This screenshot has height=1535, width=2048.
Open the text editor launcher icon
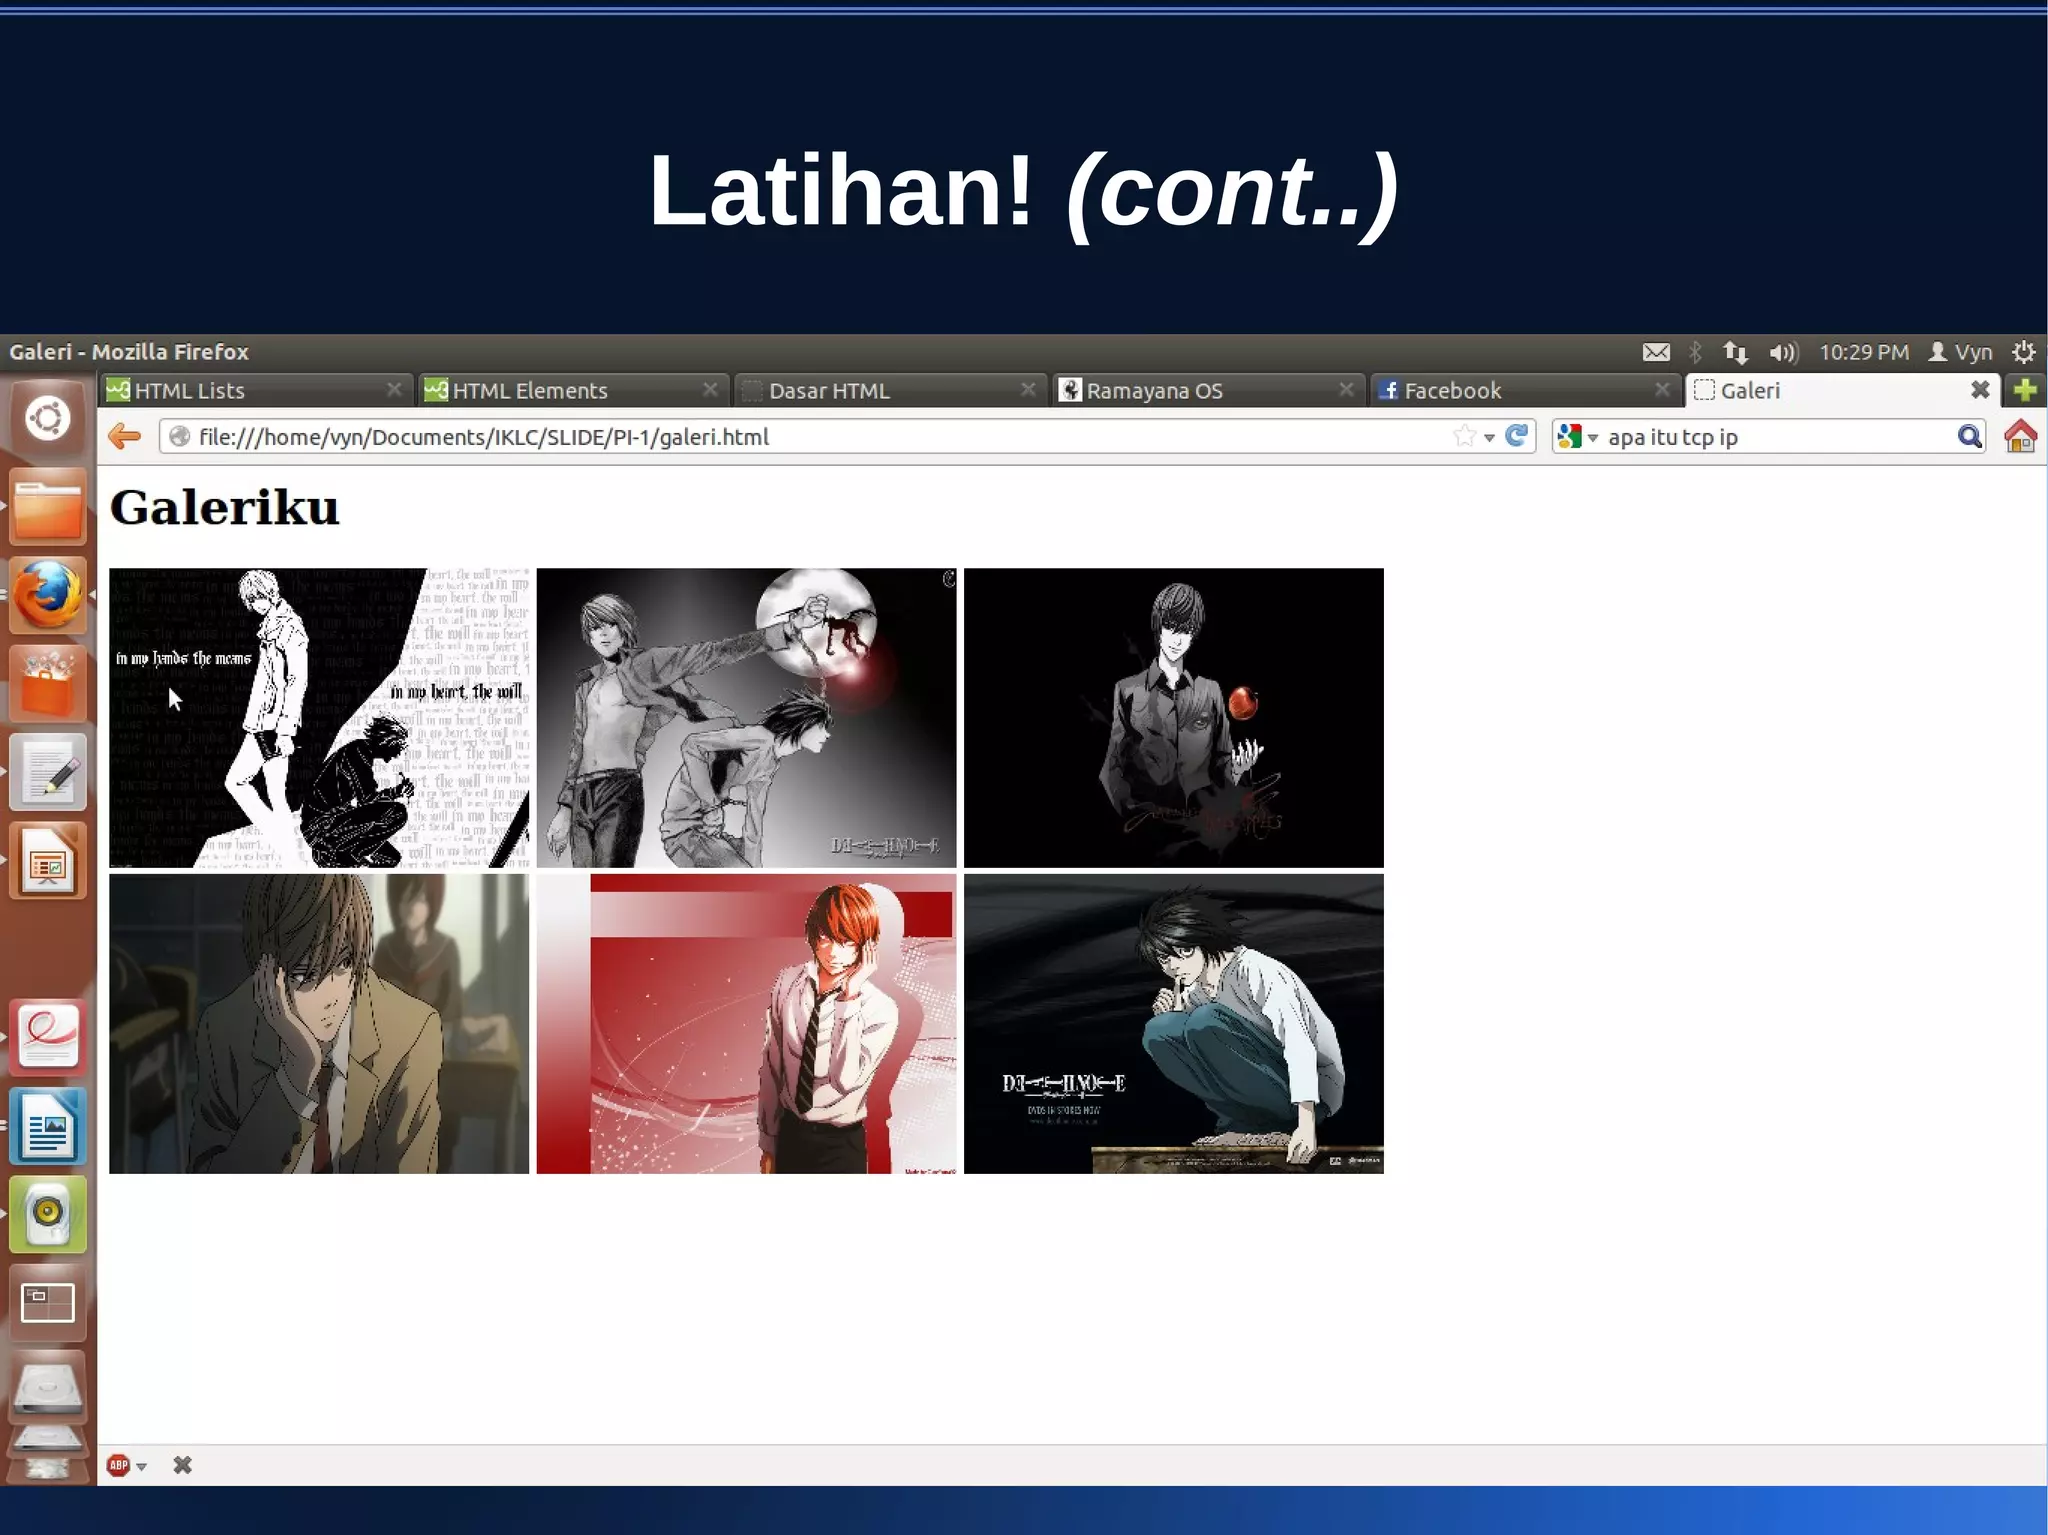[x=47, y=772]
